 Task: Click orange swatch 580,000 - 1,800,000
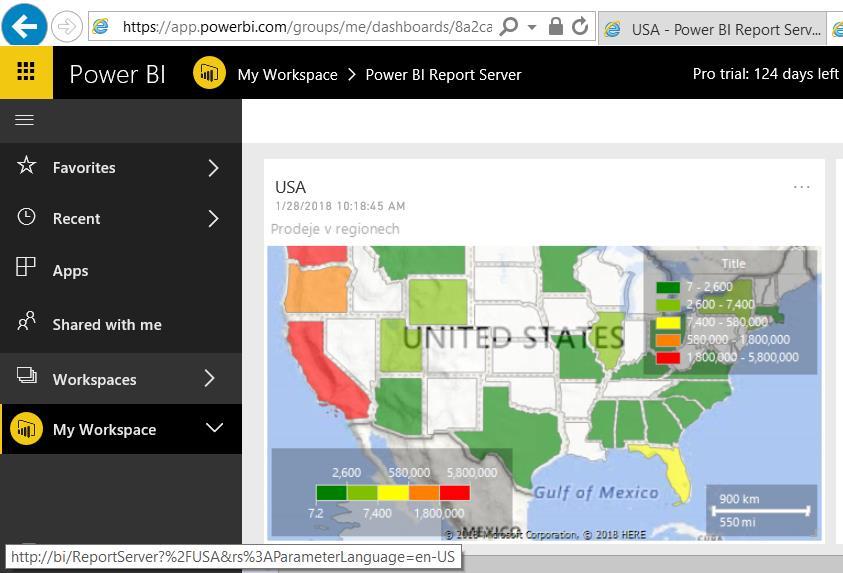[x=668, y=340]
